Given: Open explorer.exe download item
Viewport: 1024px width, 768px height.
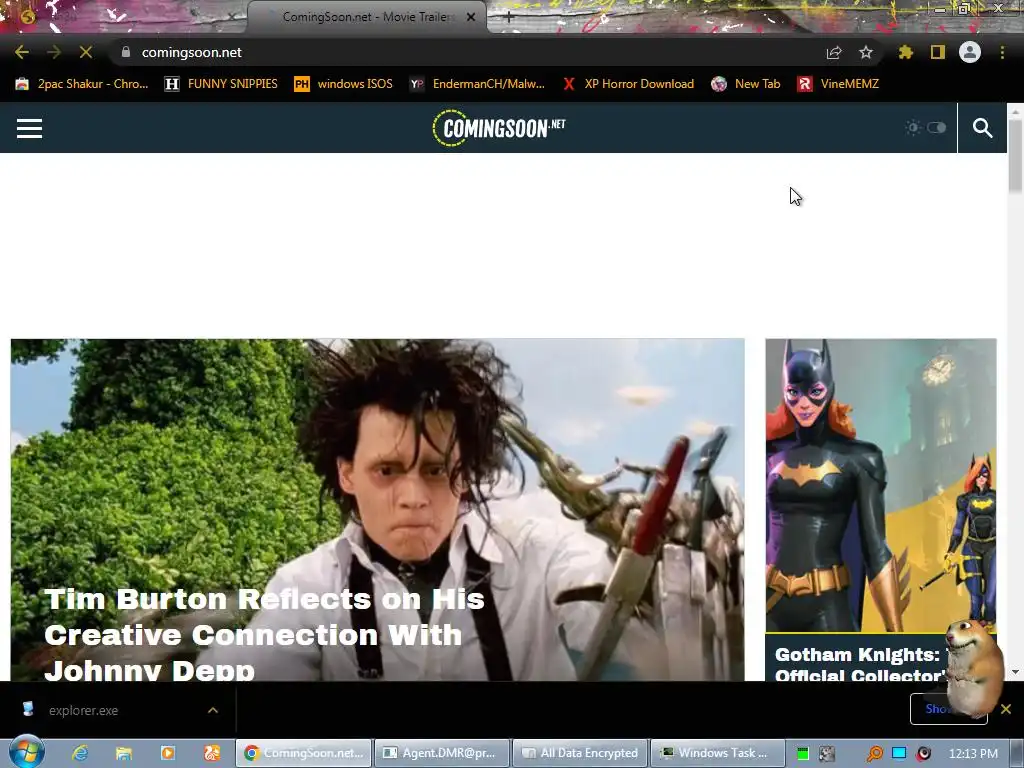Looking at the screenshot, I should pos(83,710).
